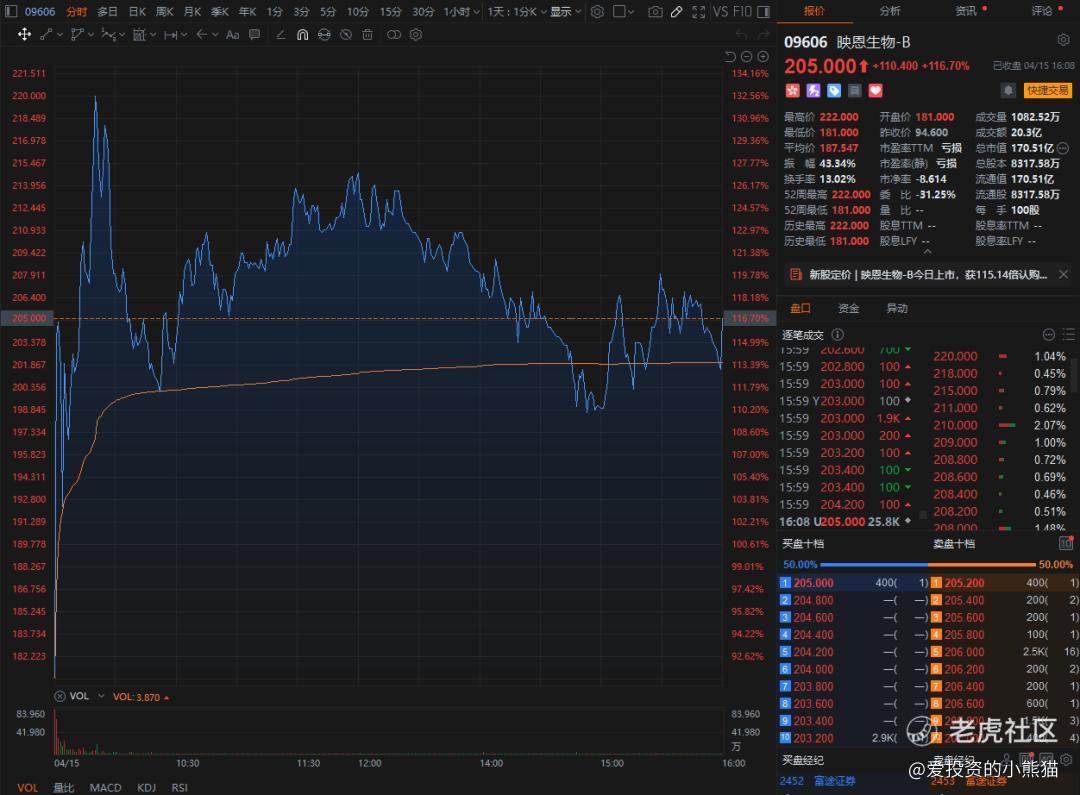Select the wave pattern drawing tool
1080x795 pixels.
click(109, 34)
